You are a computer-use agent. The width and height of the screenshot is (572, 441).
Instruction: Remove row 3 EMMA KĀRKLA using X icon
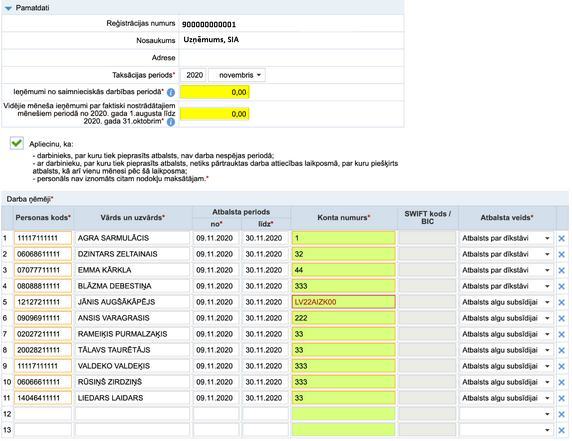561,271
